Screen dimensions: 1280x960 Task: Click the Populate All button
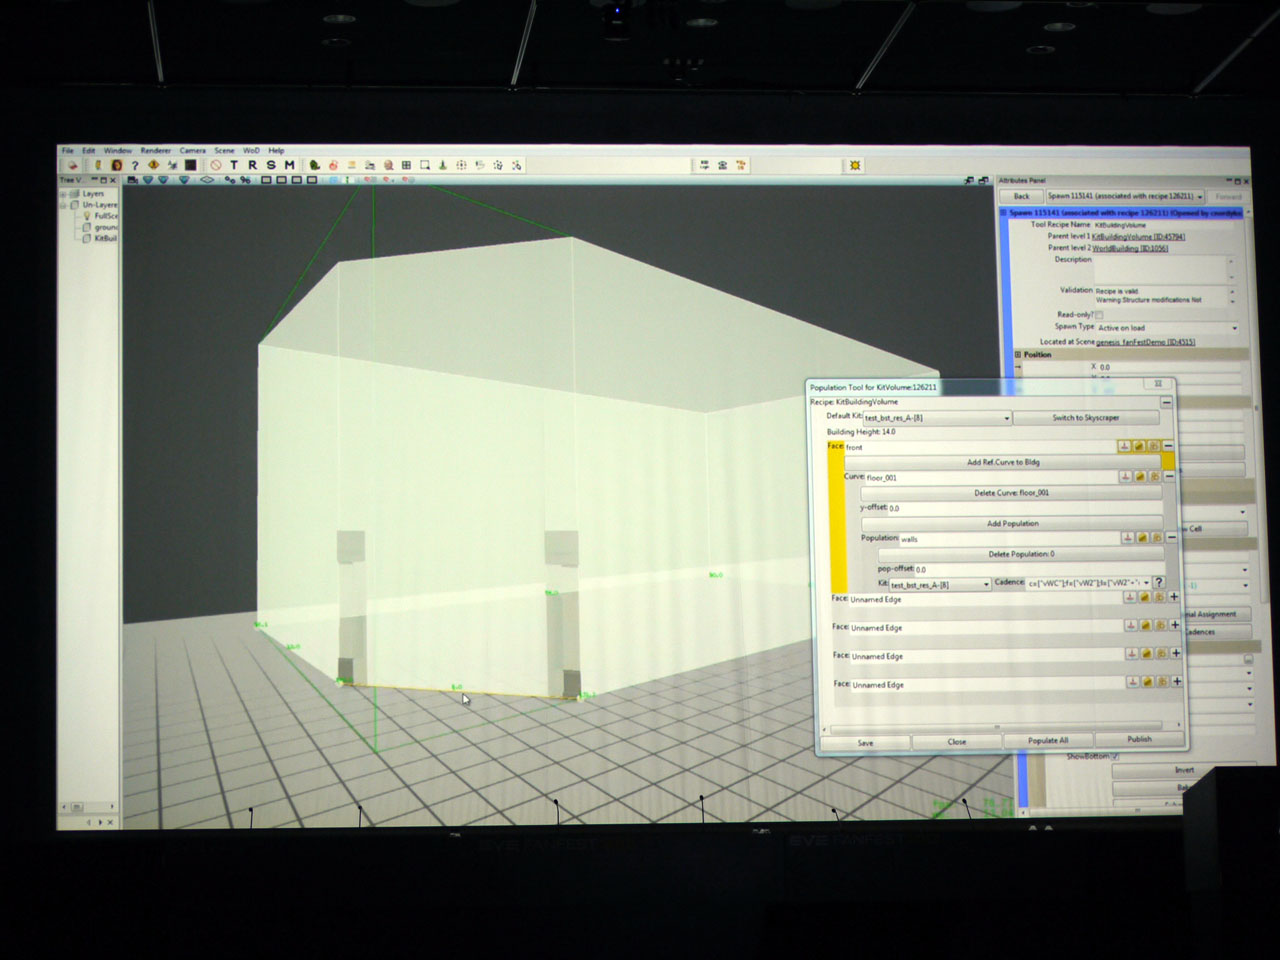pyautogui.click(x=1047, y=741)
